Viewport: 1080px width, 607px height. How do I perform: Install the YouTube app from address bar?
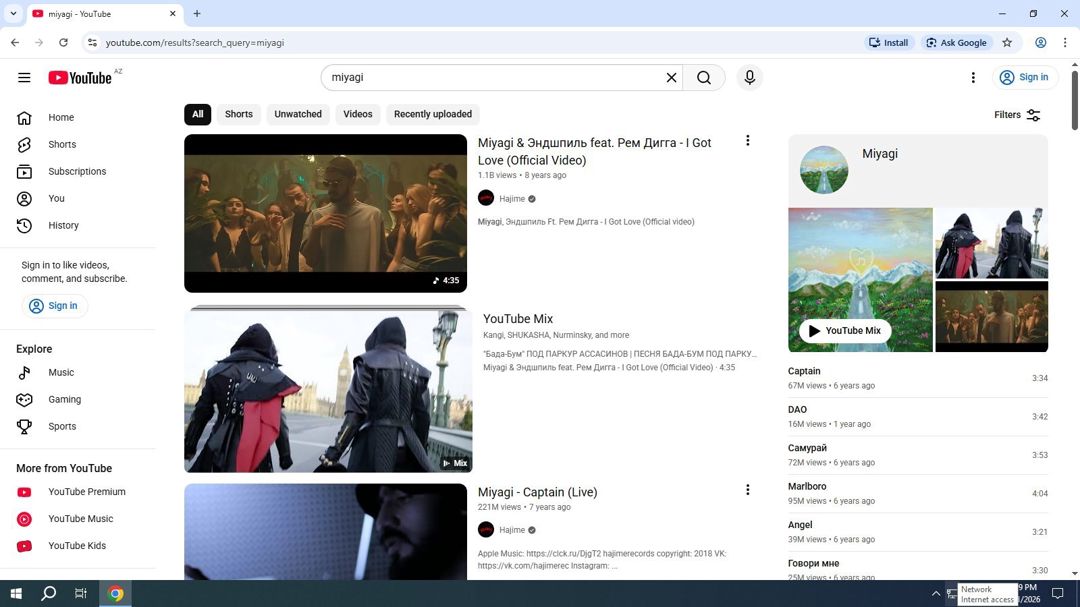pyautogui.click(x=889, y=43)
